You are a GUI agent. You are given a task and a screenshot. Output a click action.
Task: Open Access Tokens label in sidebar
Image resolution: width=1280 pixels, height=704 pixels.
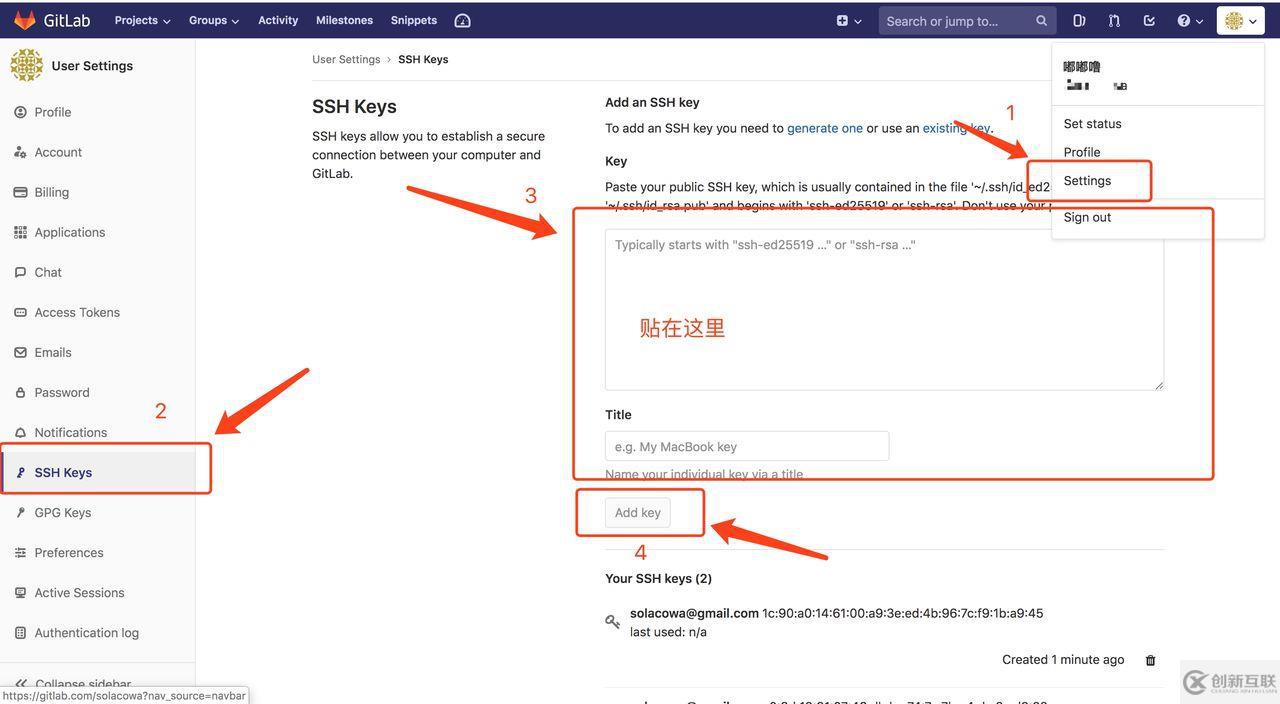coord(77,312)
